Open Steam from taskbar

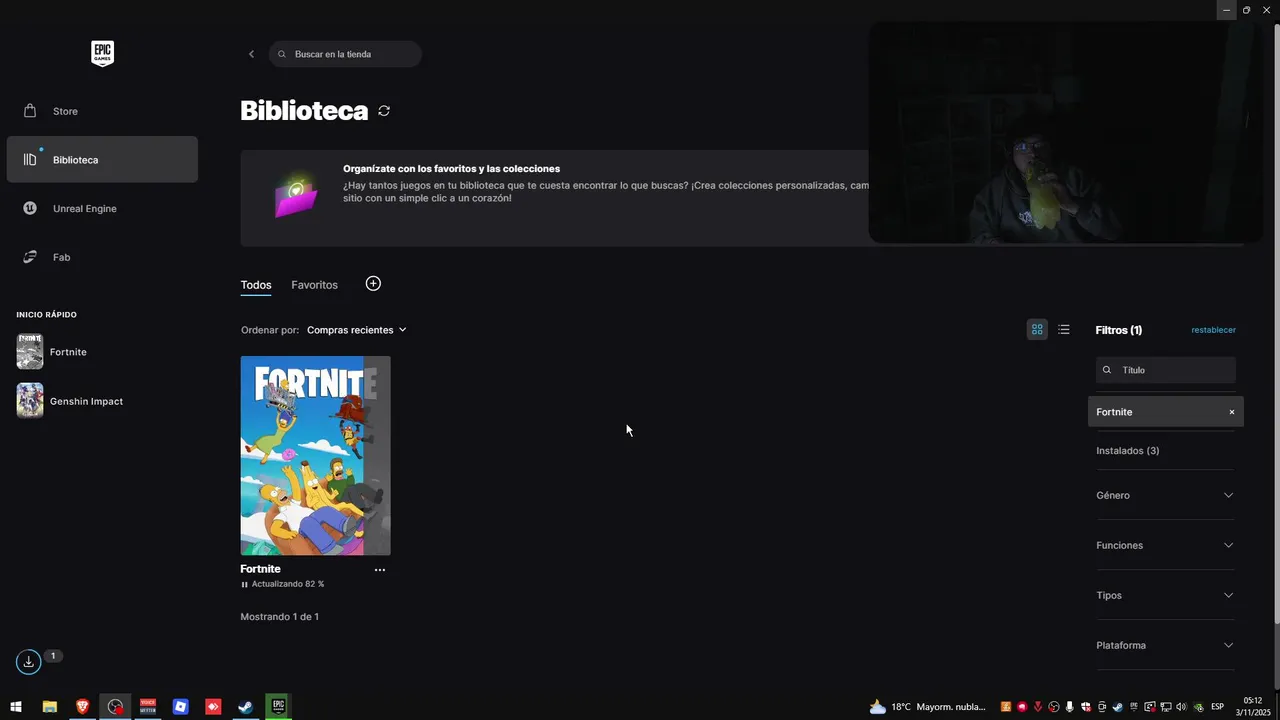pyautogui.click(x=245, y=707)
